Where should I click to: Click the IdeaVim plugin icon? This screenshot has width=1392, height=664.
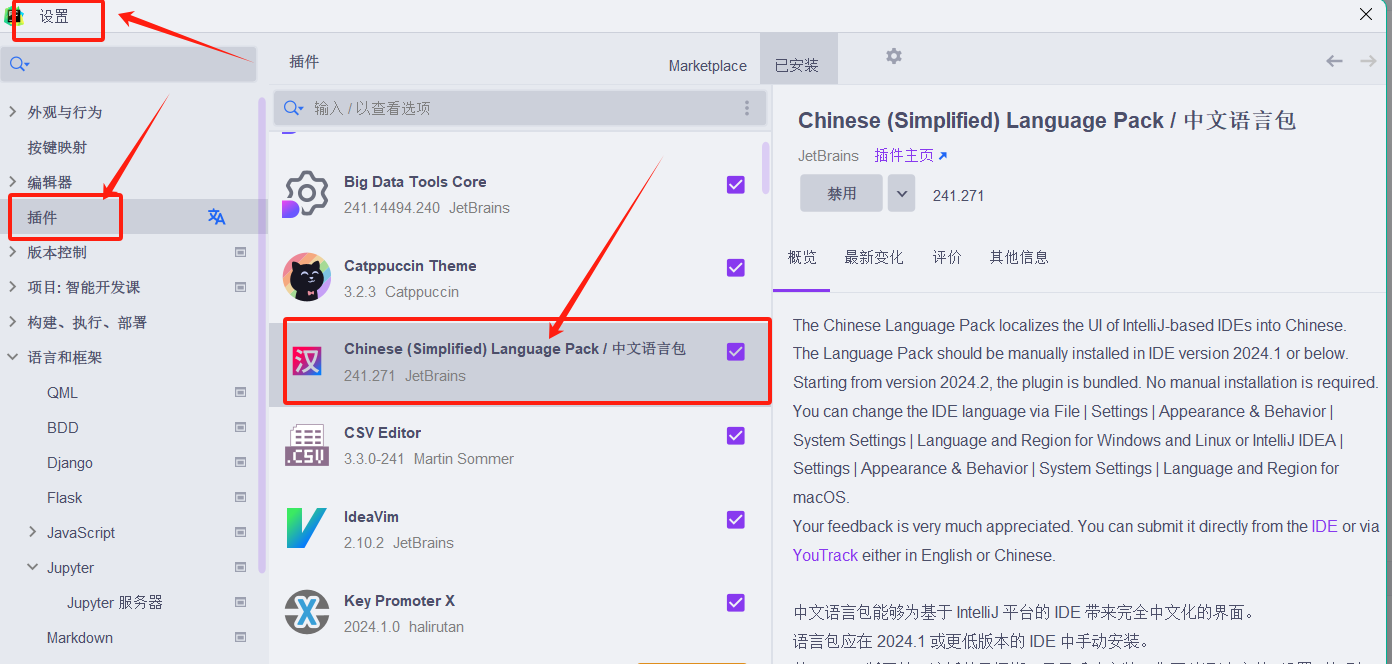point(306,528)
